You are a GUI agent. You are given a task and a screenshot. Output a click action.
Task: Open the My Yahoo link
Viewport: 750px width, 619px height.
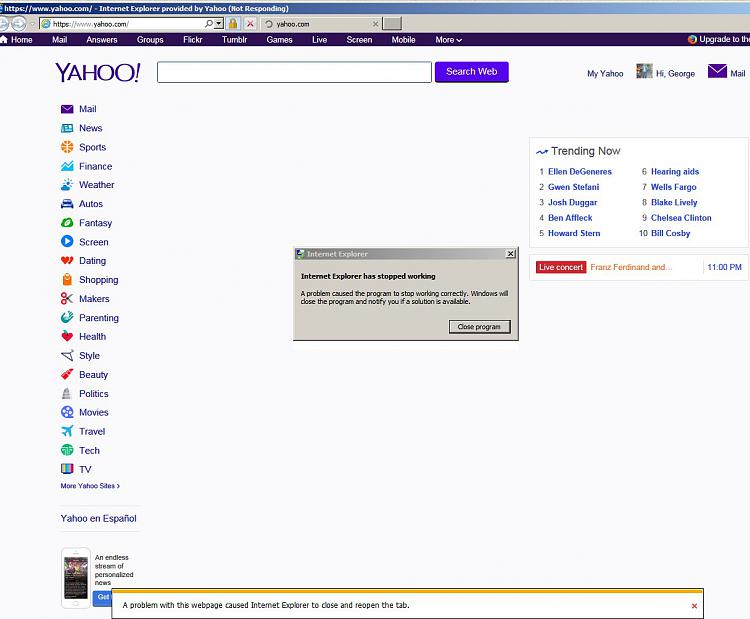click(605, 73)
